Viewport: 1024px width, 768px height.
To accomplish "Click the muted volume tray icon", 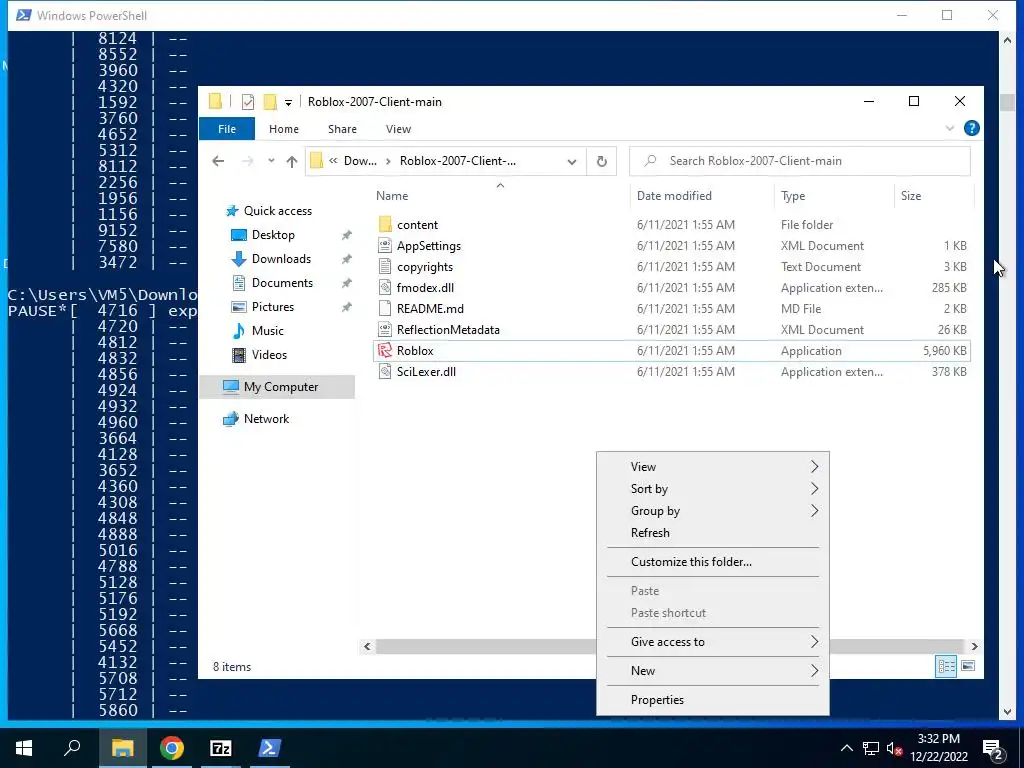I will (x=894, y=748).
